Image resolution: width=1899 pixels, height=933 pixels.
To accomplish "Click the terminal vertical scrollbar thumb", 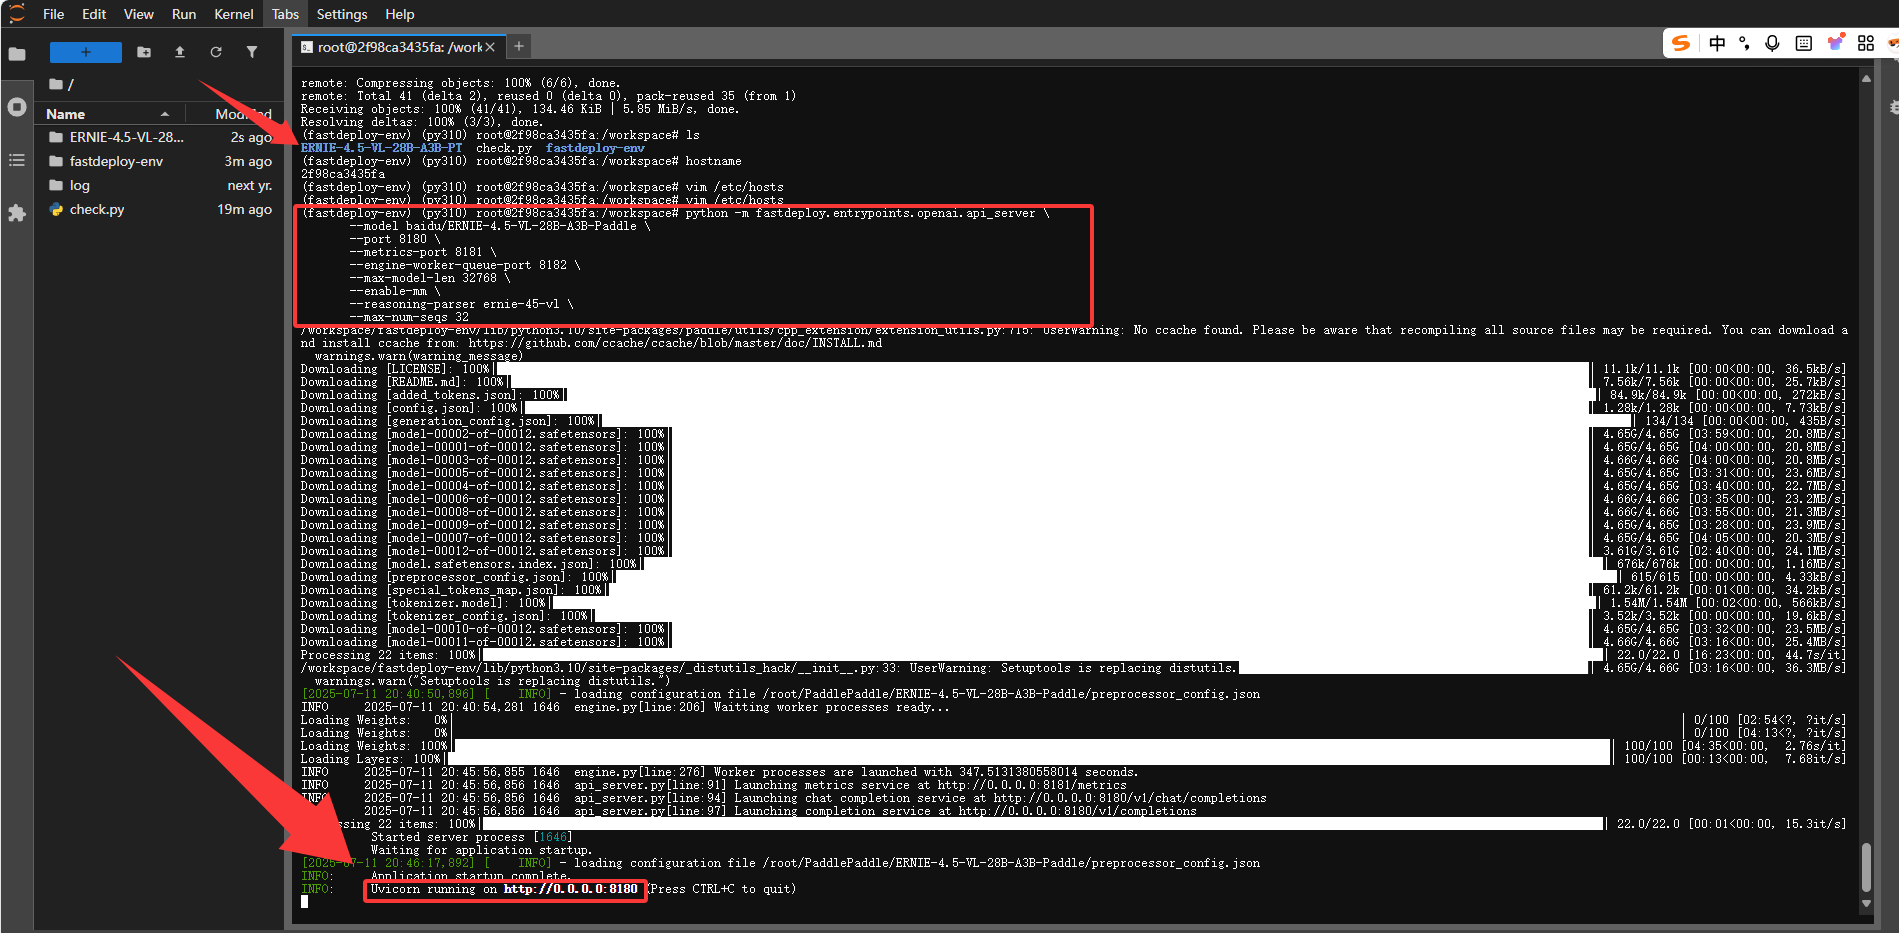I will [1866, 865].
